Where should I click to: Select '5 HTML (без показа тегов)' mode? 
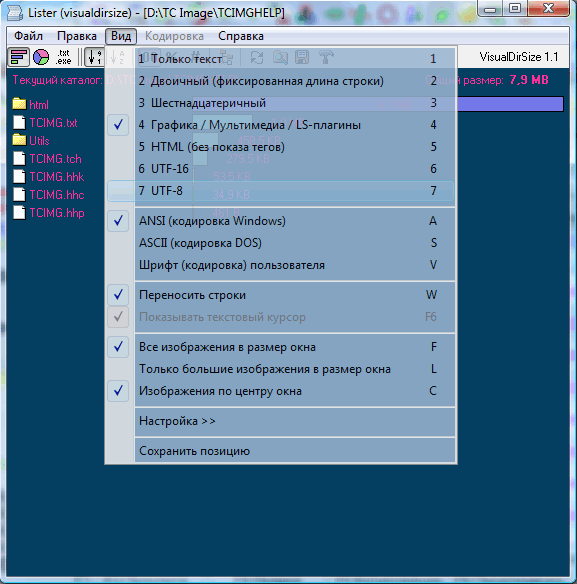281,147
